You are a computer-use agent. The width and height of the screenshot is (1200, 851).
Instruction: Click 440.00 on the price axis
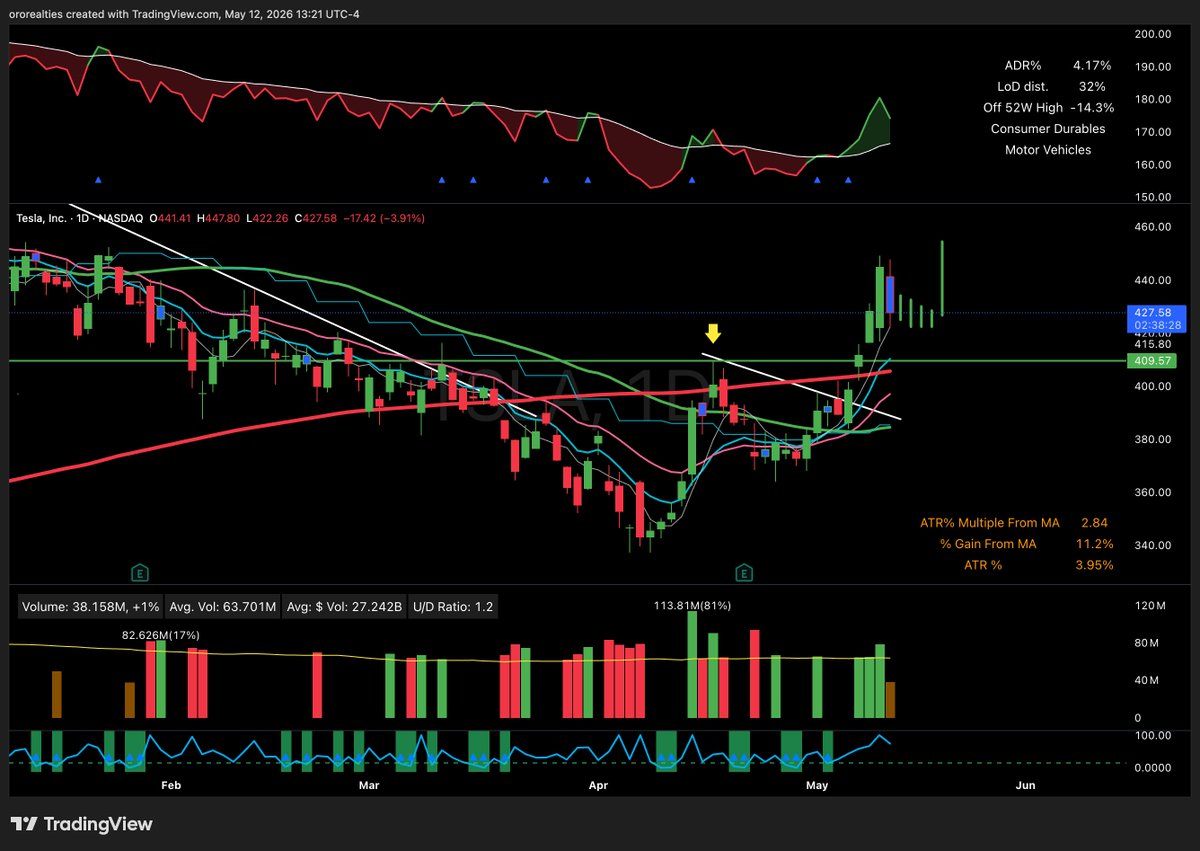pyautogui.click(x=1152, y=280)
